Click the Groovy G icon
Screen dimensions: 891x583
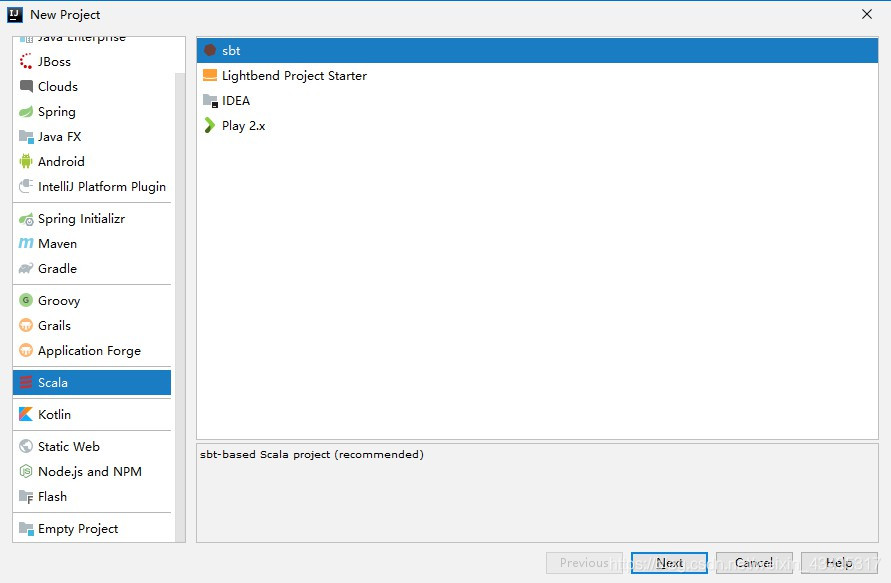(x=26, y=300)
